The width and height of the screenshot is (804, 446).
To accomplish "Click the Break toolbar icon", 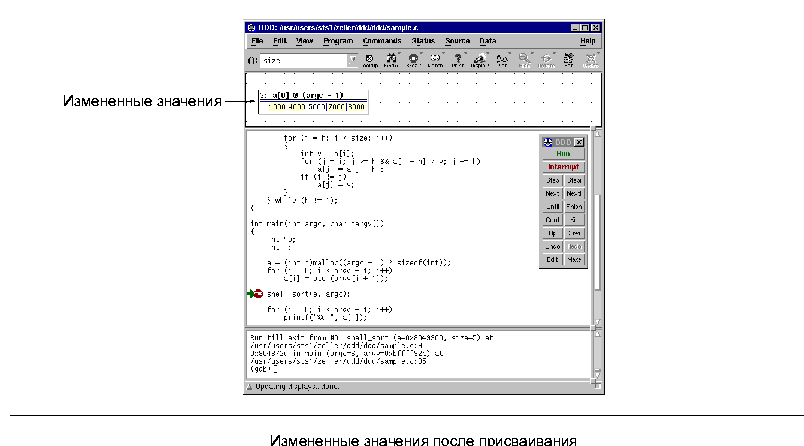I will click(414, 60).
